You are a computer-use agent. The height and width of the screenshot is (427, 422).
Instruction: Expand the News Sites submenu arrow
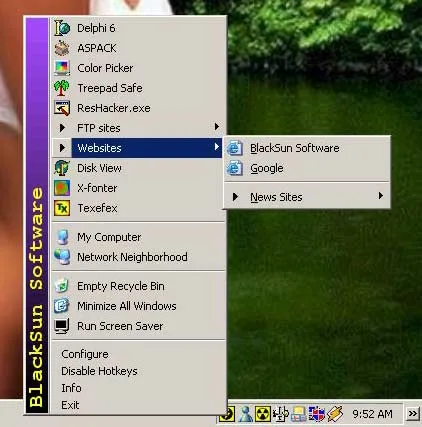pos(380,196)
